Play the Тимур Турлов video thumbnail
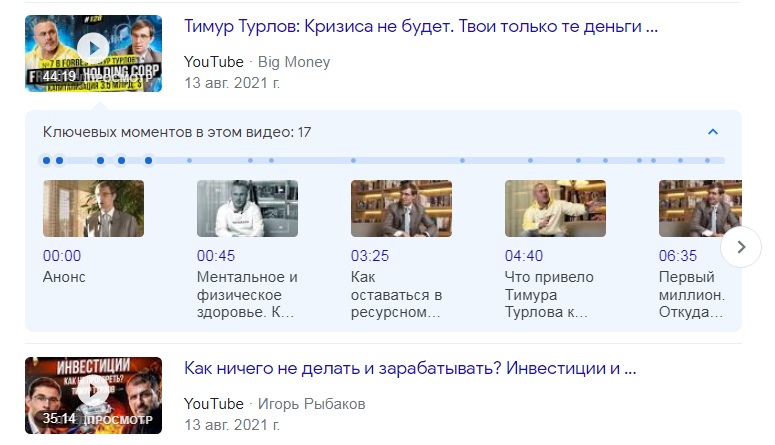Viewport: 775px width, 445px height. click(93, 52)
